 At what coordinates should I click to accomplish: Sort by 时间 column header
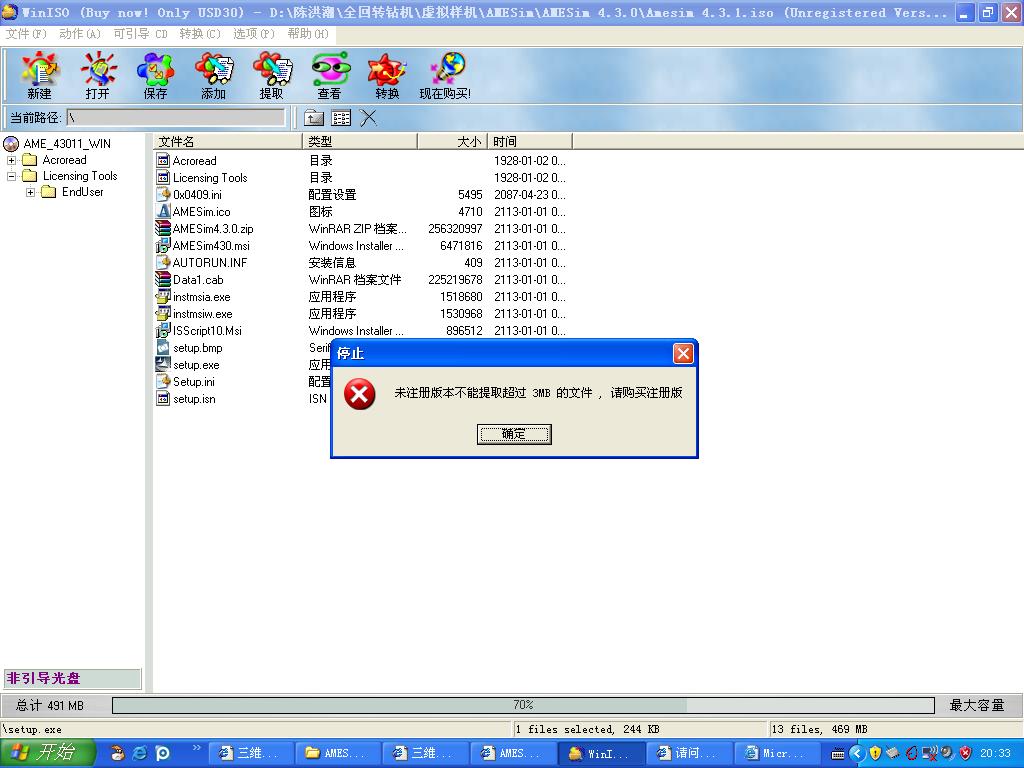[530, 141]
